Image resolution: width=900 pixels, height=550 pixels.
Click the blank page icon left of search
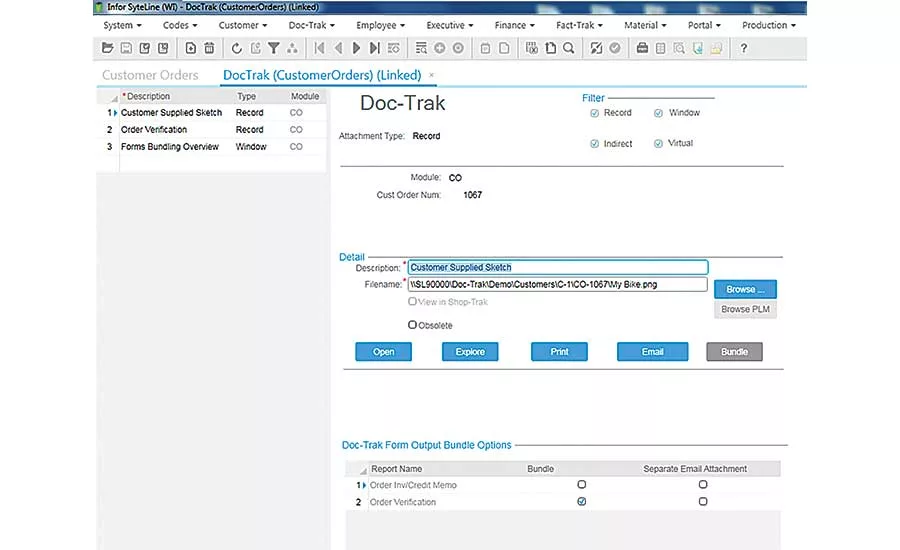550,48
